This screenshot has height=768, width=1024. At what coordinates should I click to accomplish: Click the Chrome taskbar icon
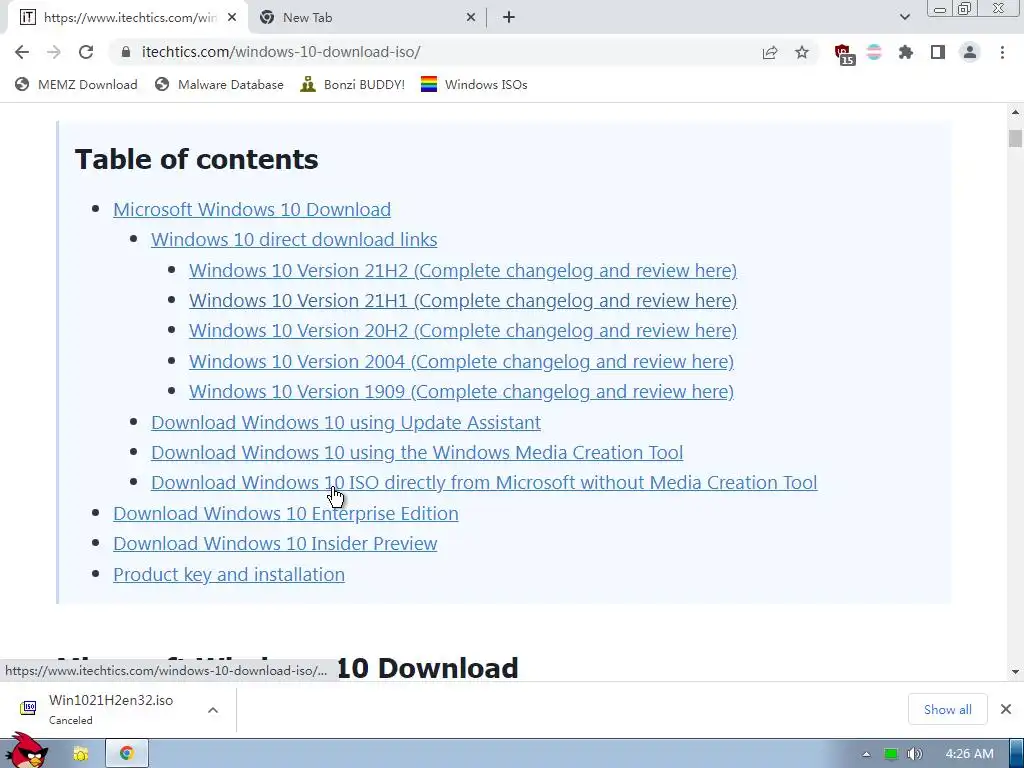click(127, 754)
